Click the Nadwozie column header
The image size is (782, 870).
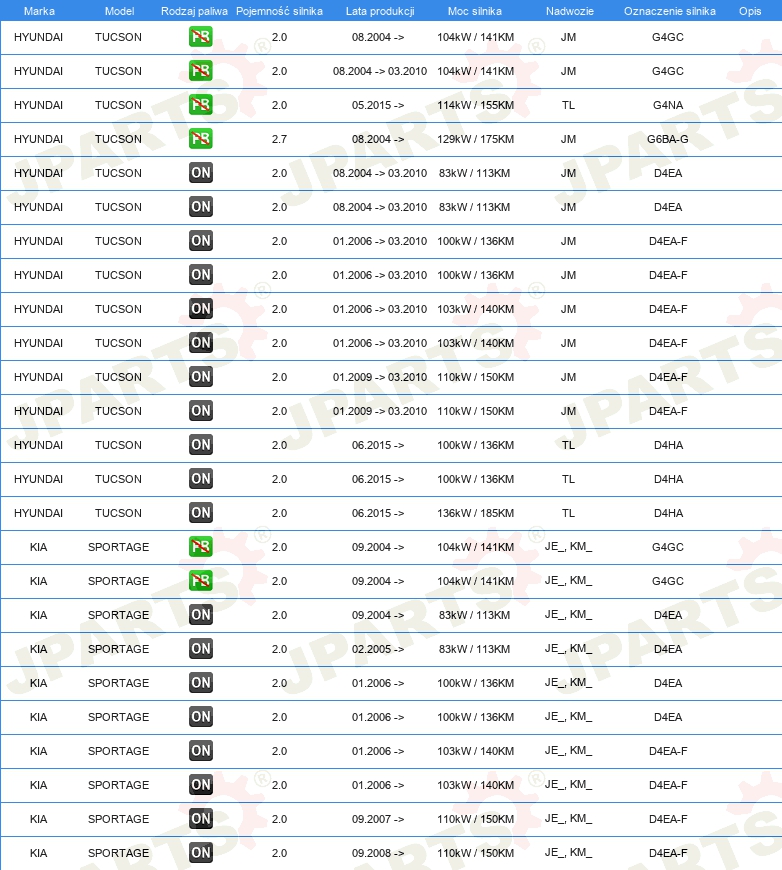569,11
